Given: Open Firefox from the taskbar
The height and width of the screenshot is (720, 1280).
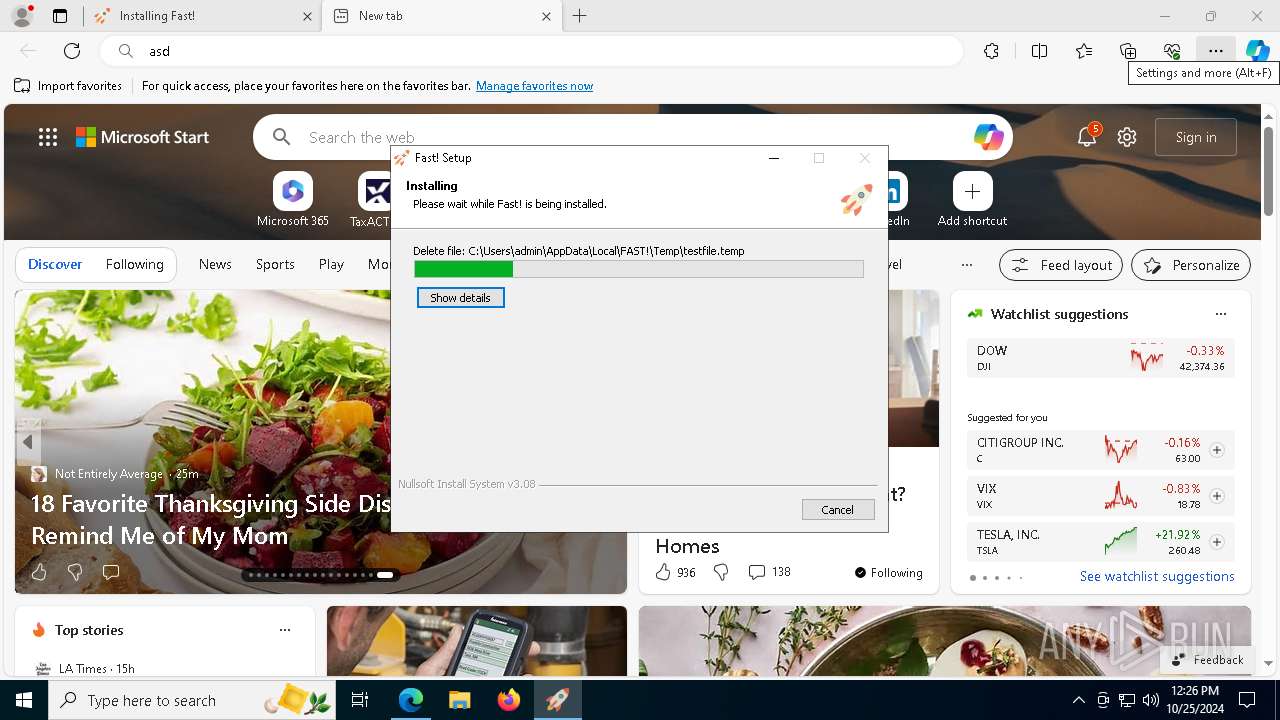Looking at the screenshot, I should point(509,700).
